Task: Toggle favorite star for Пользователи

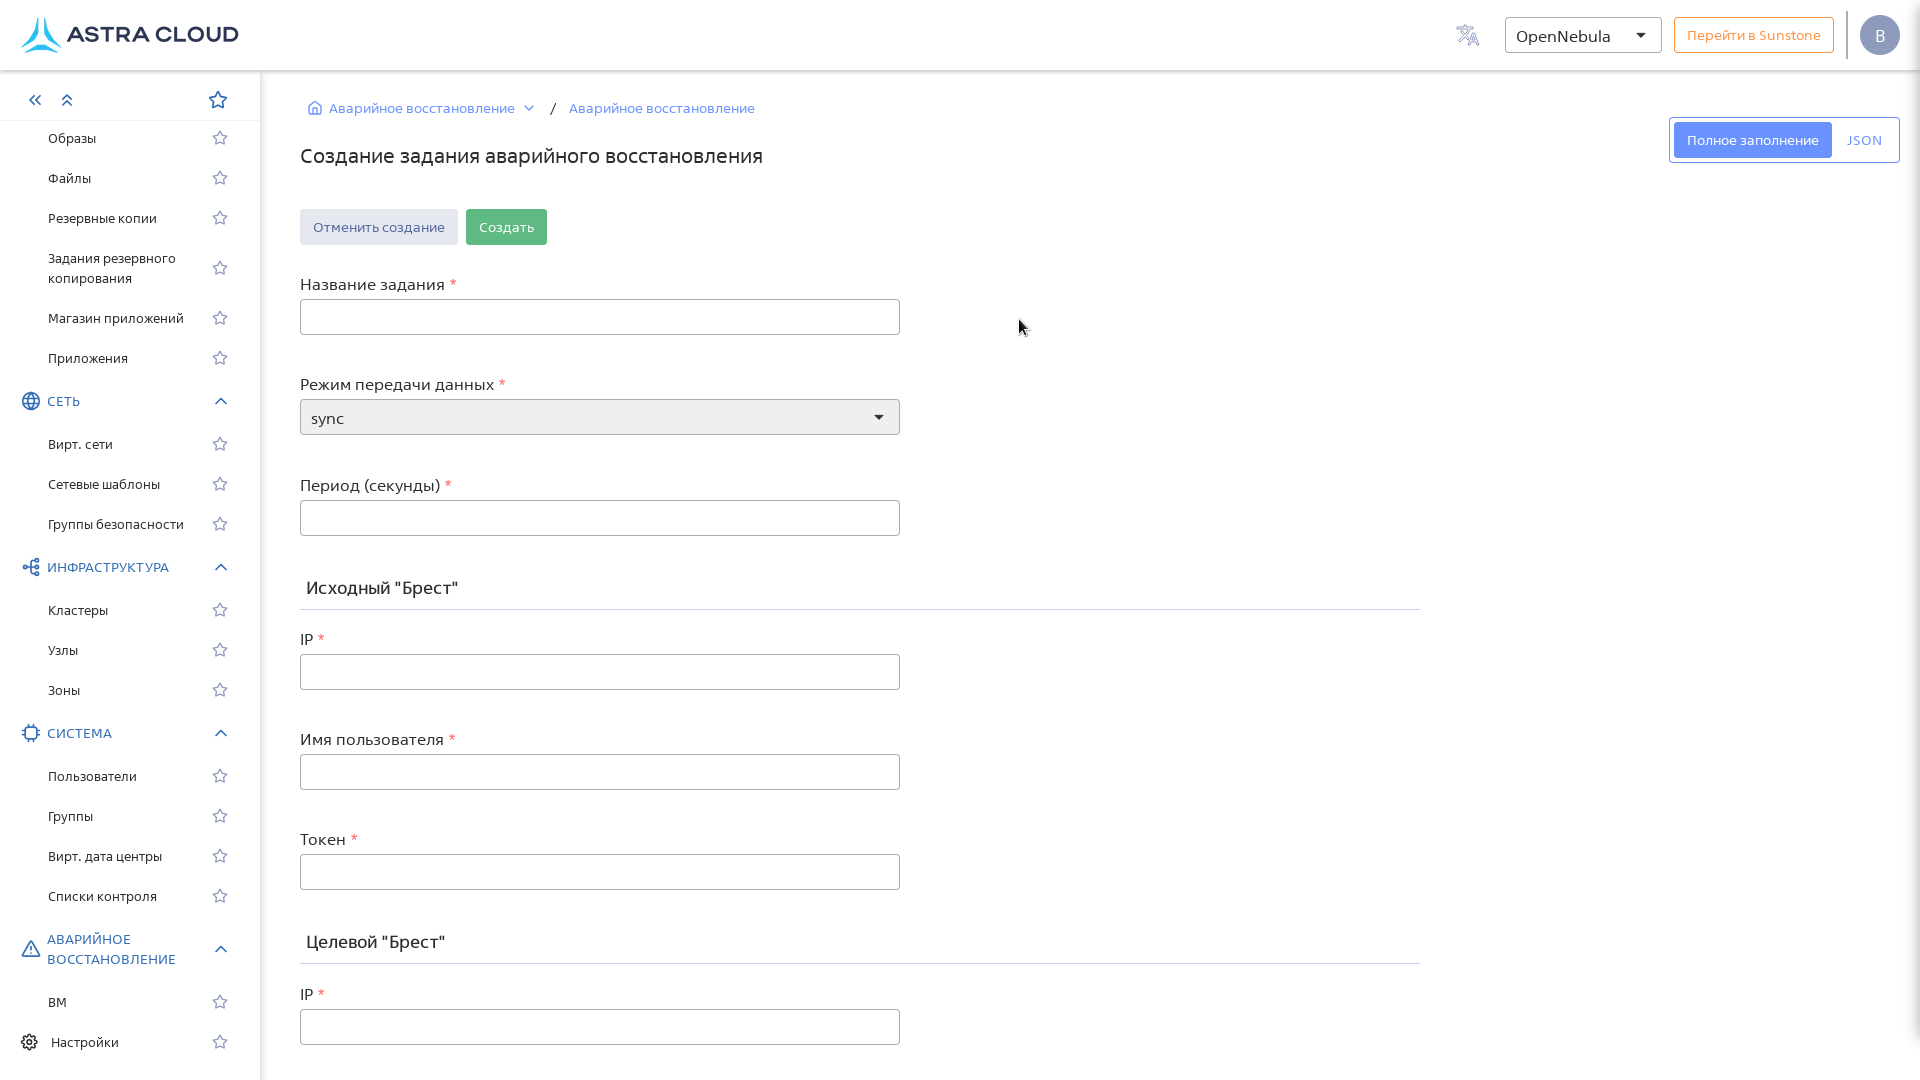Action: (220, 776)
